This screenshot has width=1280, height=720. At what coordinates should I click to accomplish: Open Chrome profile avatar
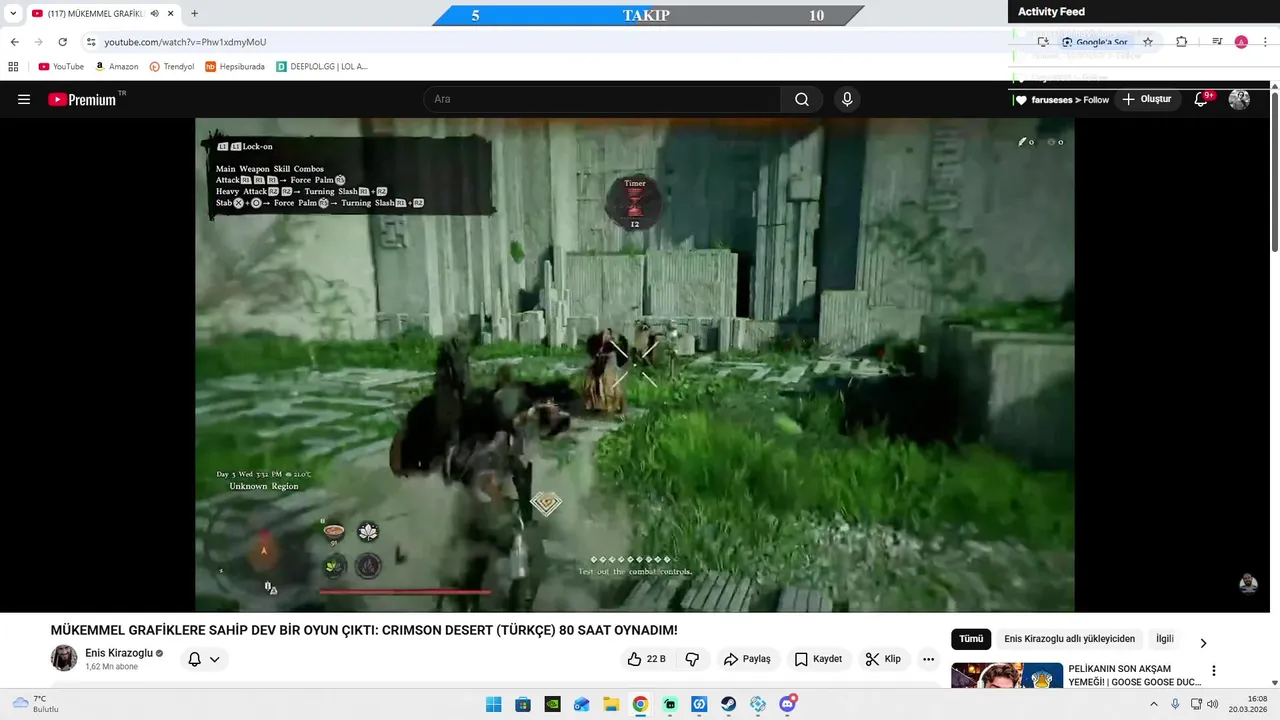[x=1241, y=42]
